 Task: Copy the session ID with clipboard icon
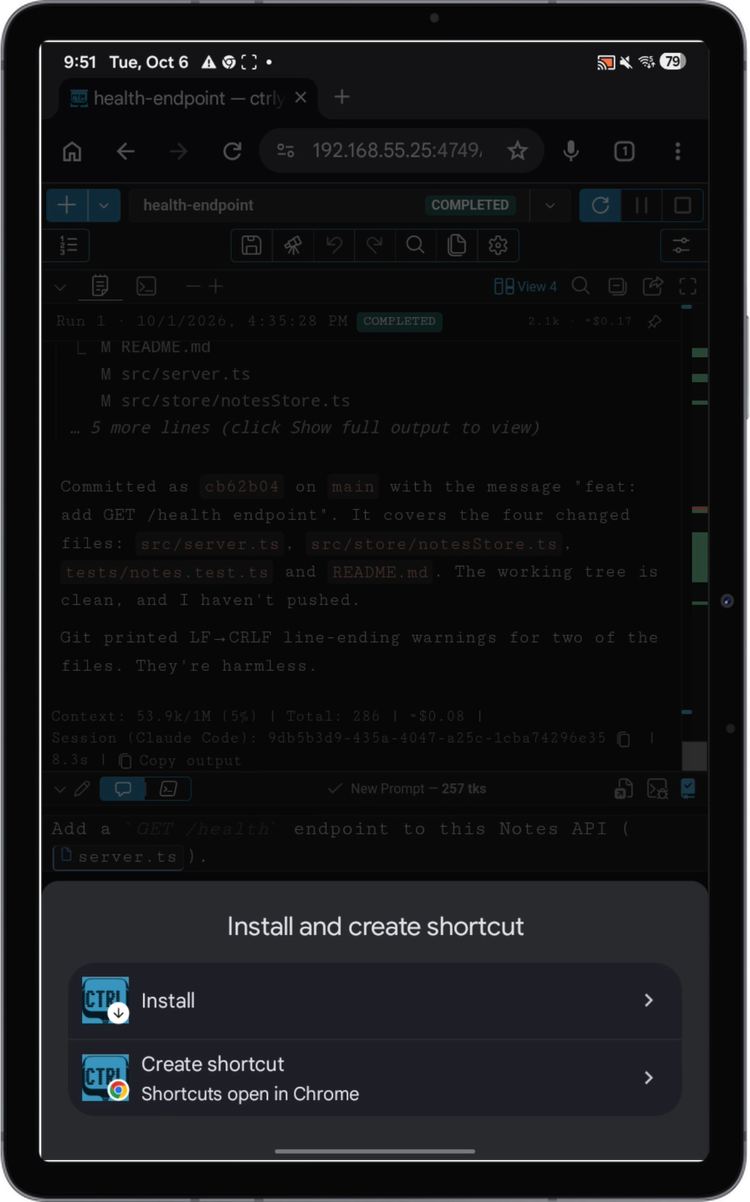(623, 739)
